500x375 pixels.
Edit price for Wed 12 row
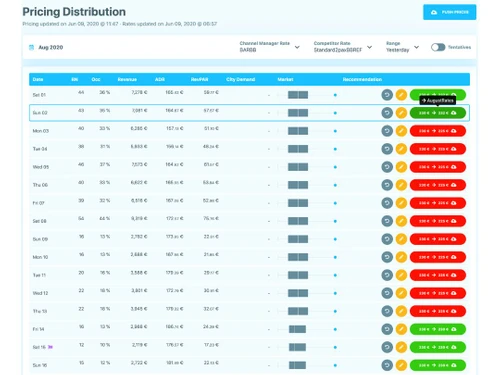click(401, 293)
